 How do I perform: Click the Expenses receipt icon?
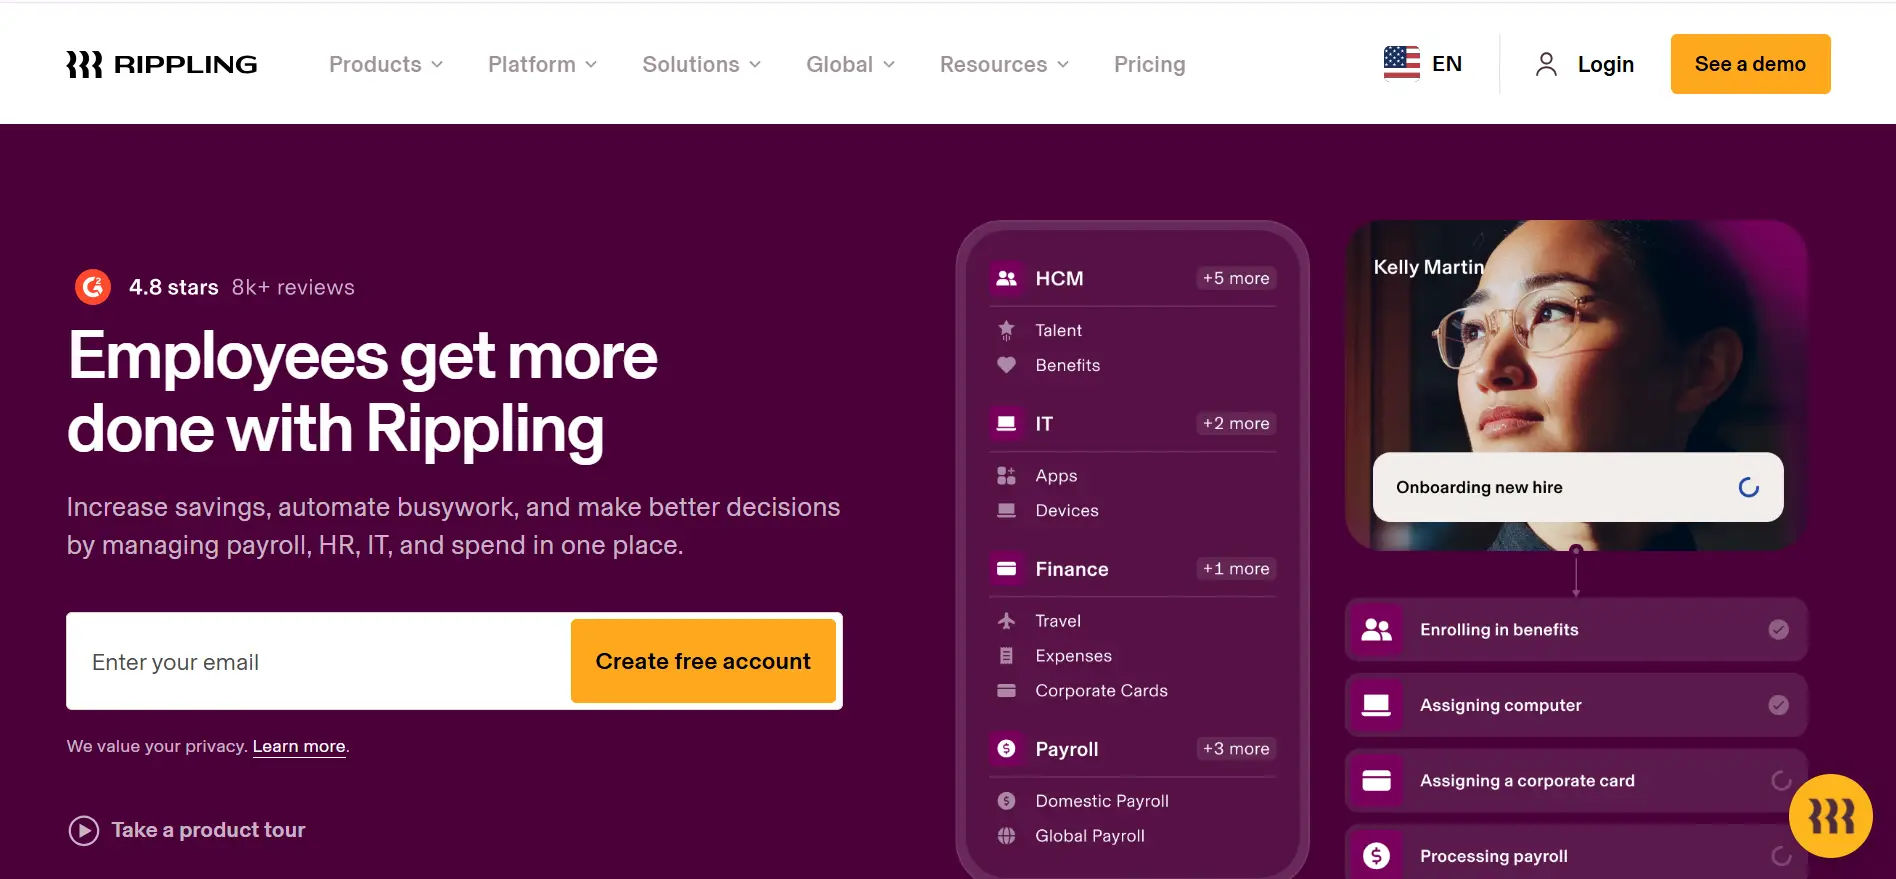(x=1006, y=656)
